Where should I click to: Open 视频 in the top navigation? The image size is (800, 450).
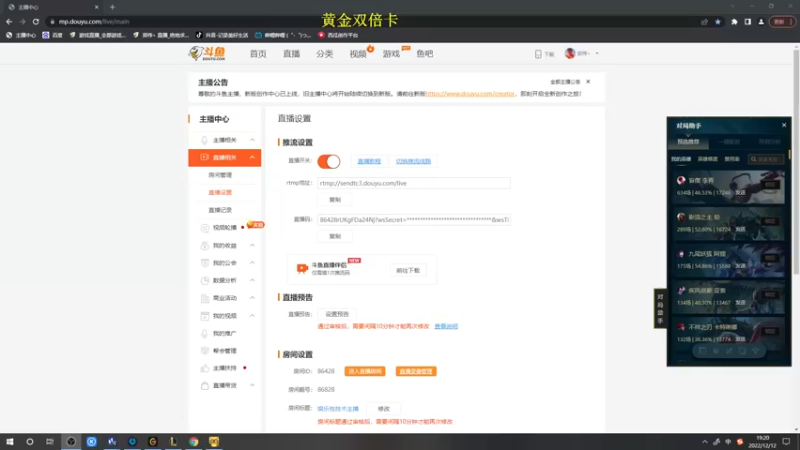[x=358, y=54]
